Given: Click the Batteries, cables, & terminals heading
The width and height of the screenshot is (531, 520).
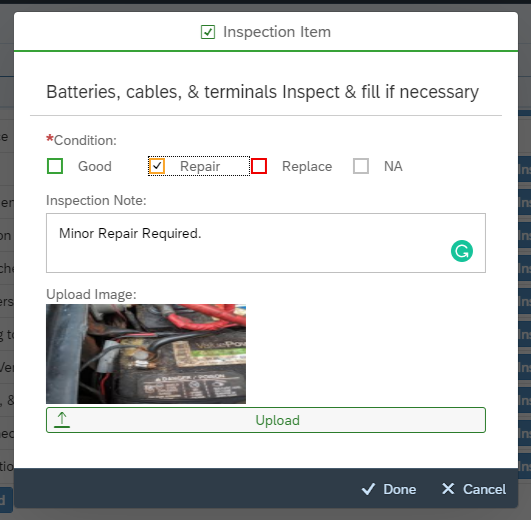Looking at the screenshot, I should pos(262,92).
